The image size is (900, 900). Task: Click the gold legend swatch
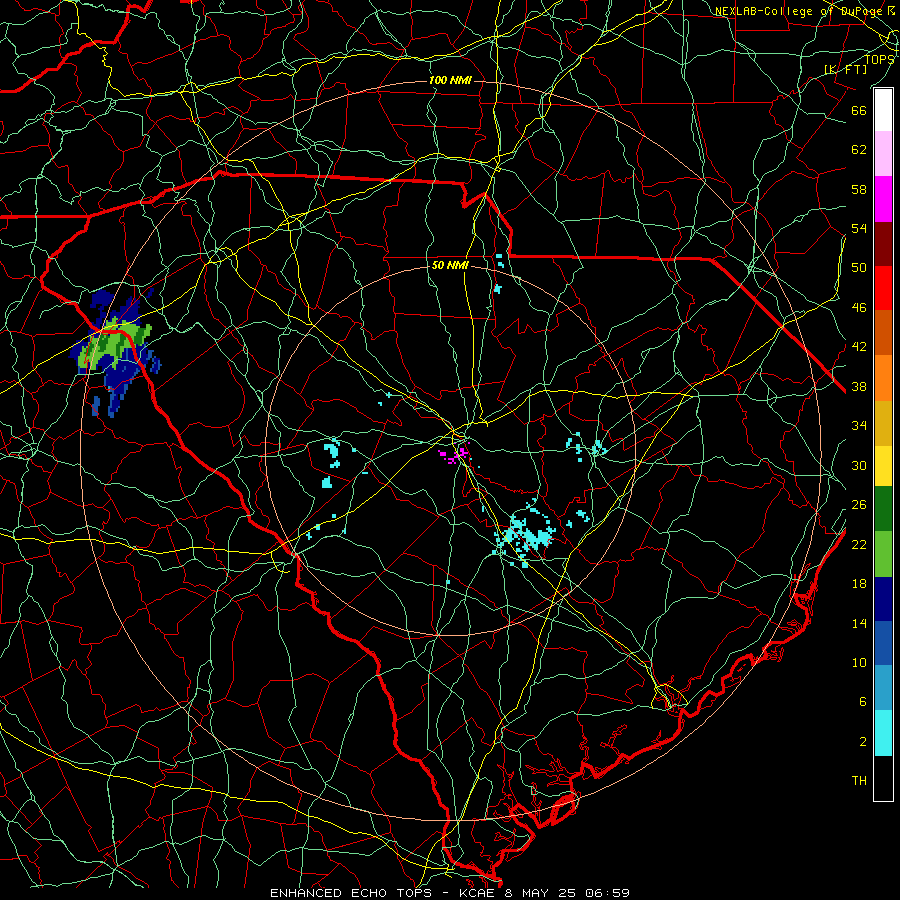883,424
